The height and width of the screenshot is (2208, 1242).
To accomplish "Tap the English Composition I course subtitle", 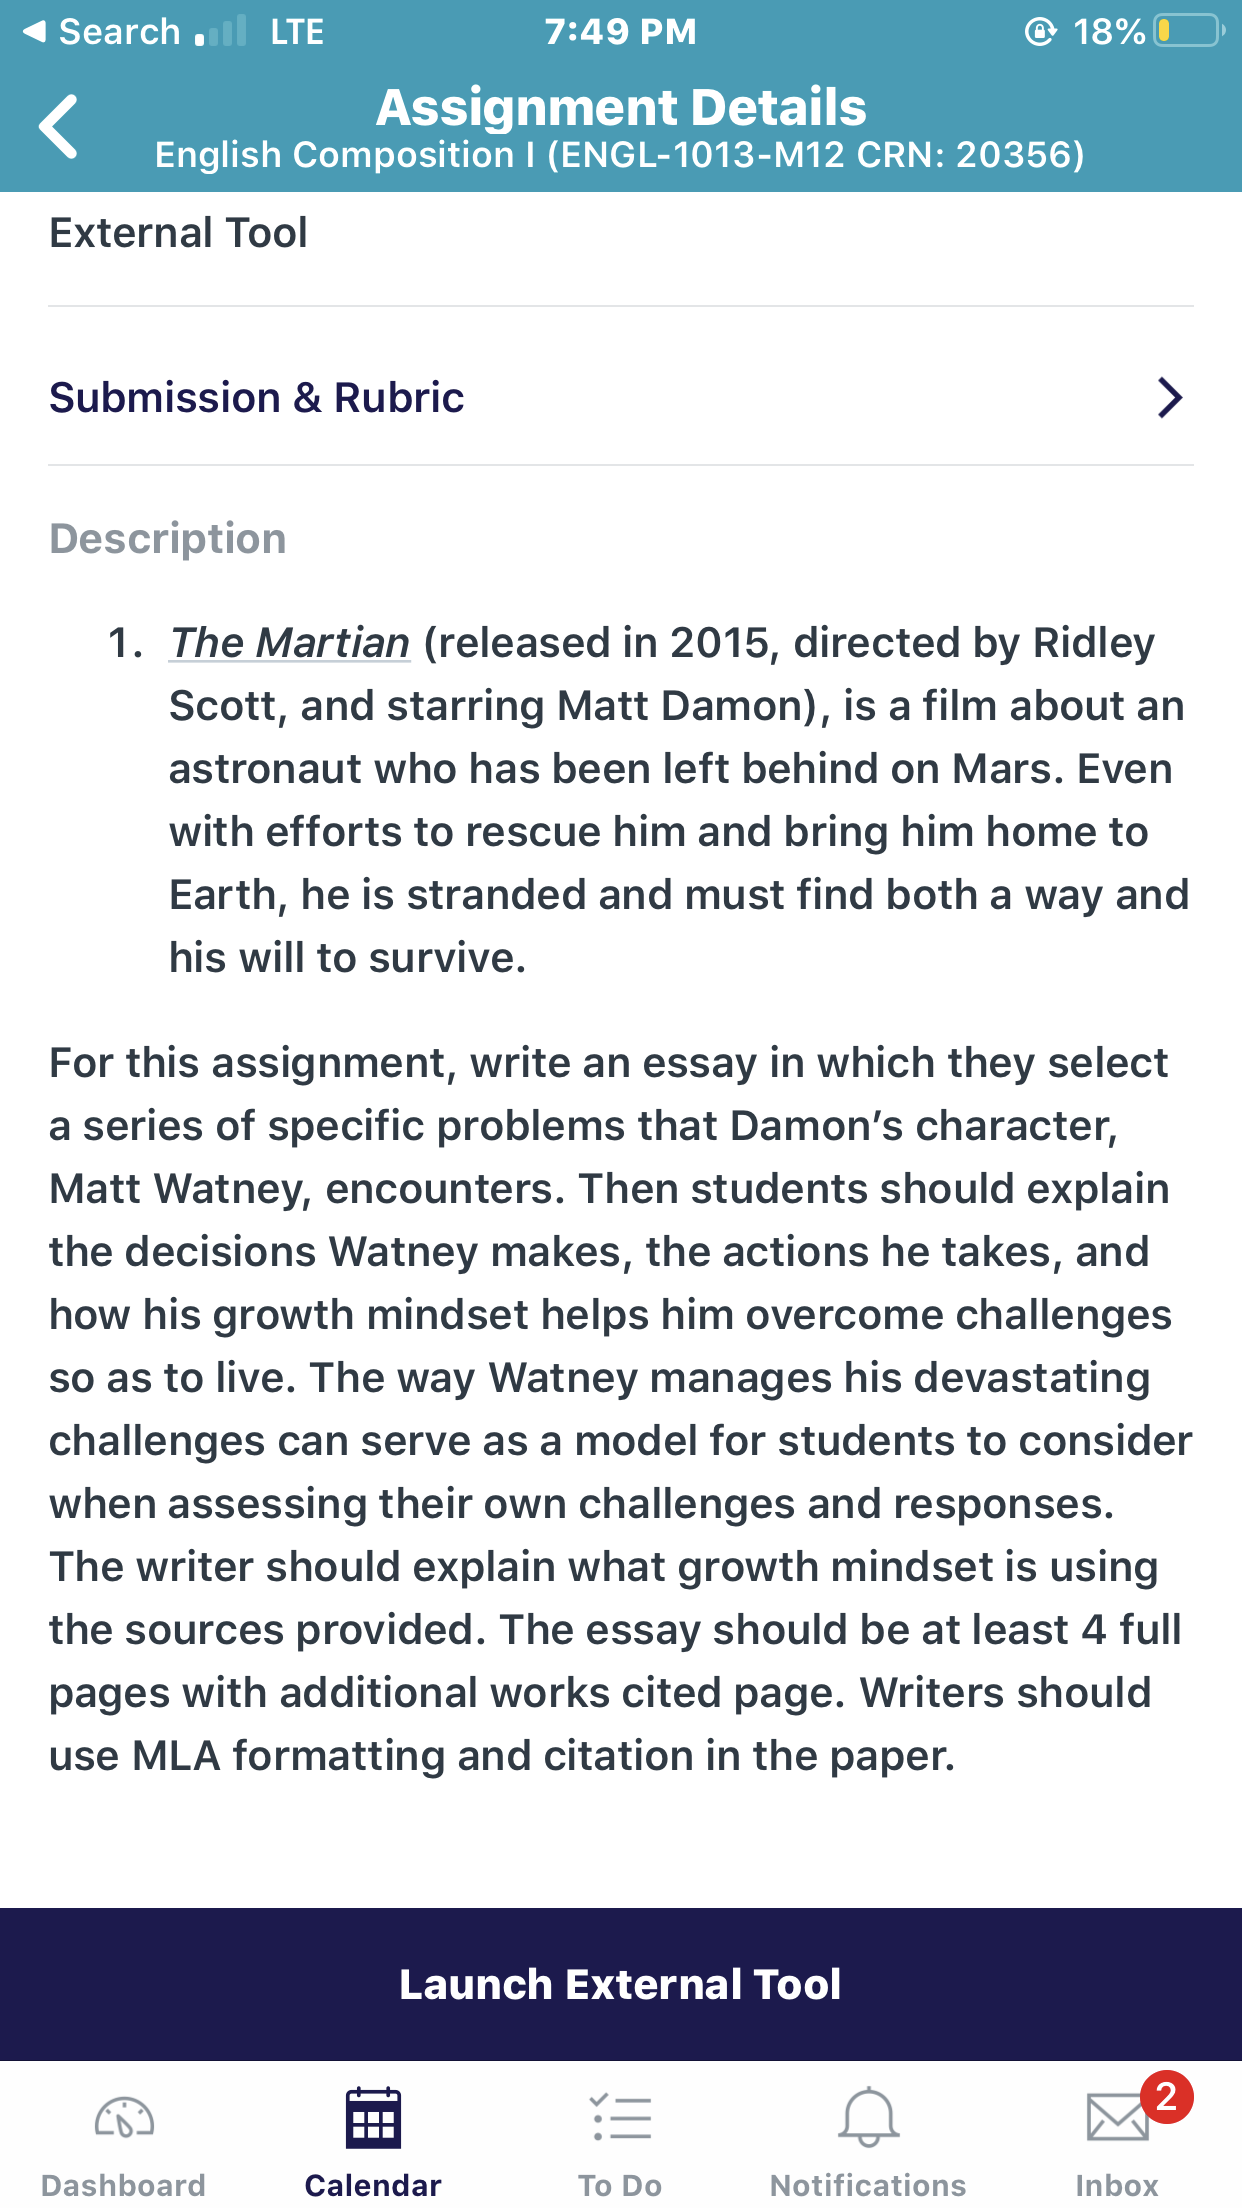I will 620,155.
